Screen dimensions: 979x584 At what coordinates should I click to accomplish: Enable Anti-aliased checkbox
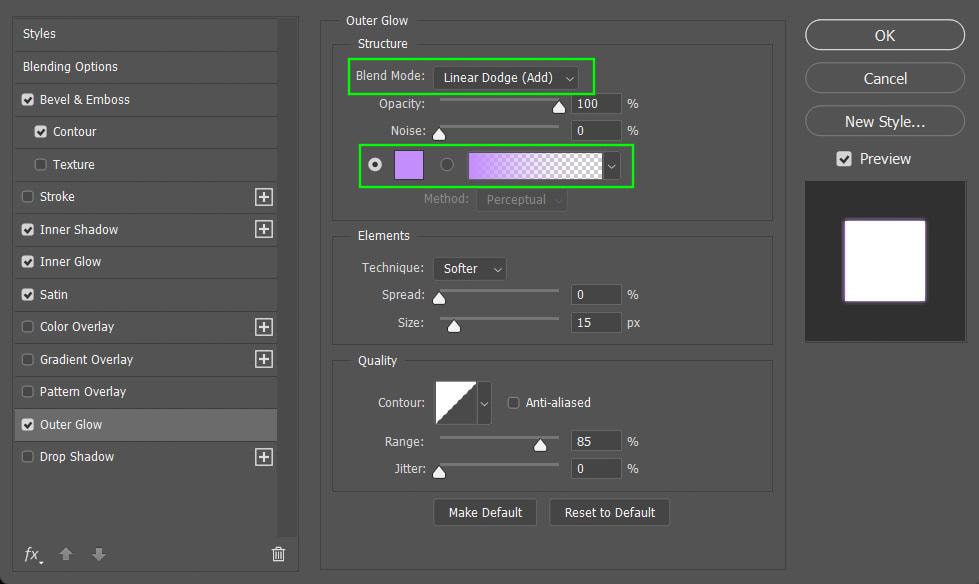point(513,403)
